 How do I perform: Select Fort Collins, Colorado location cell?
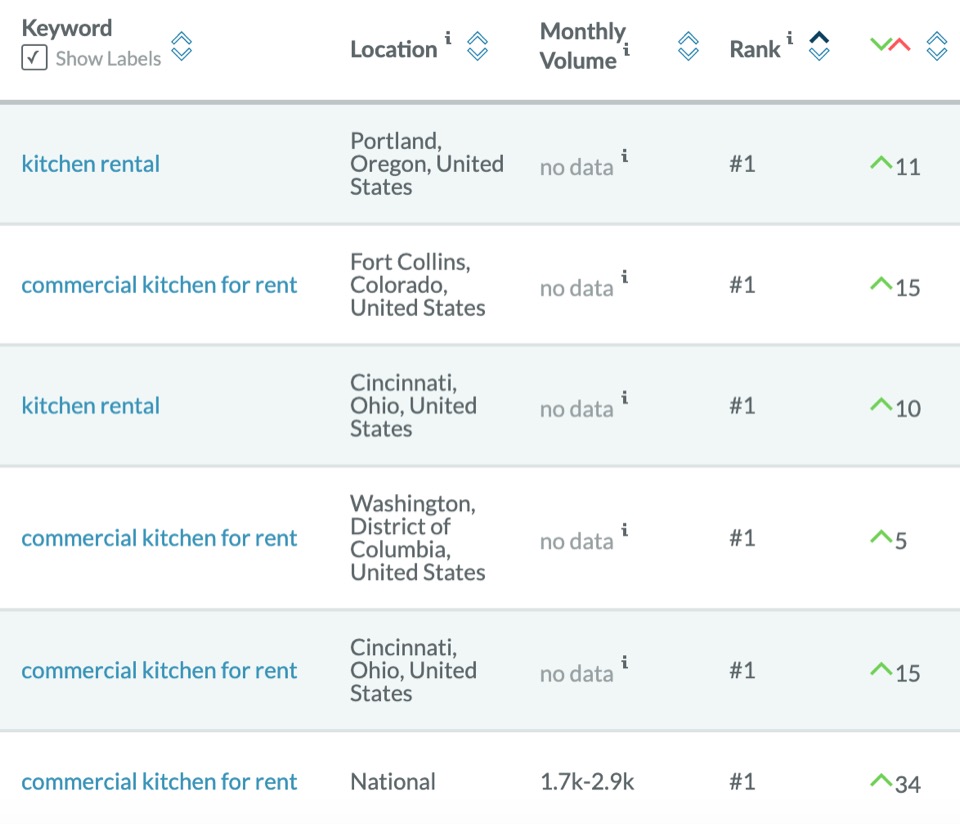coord(418,285)
